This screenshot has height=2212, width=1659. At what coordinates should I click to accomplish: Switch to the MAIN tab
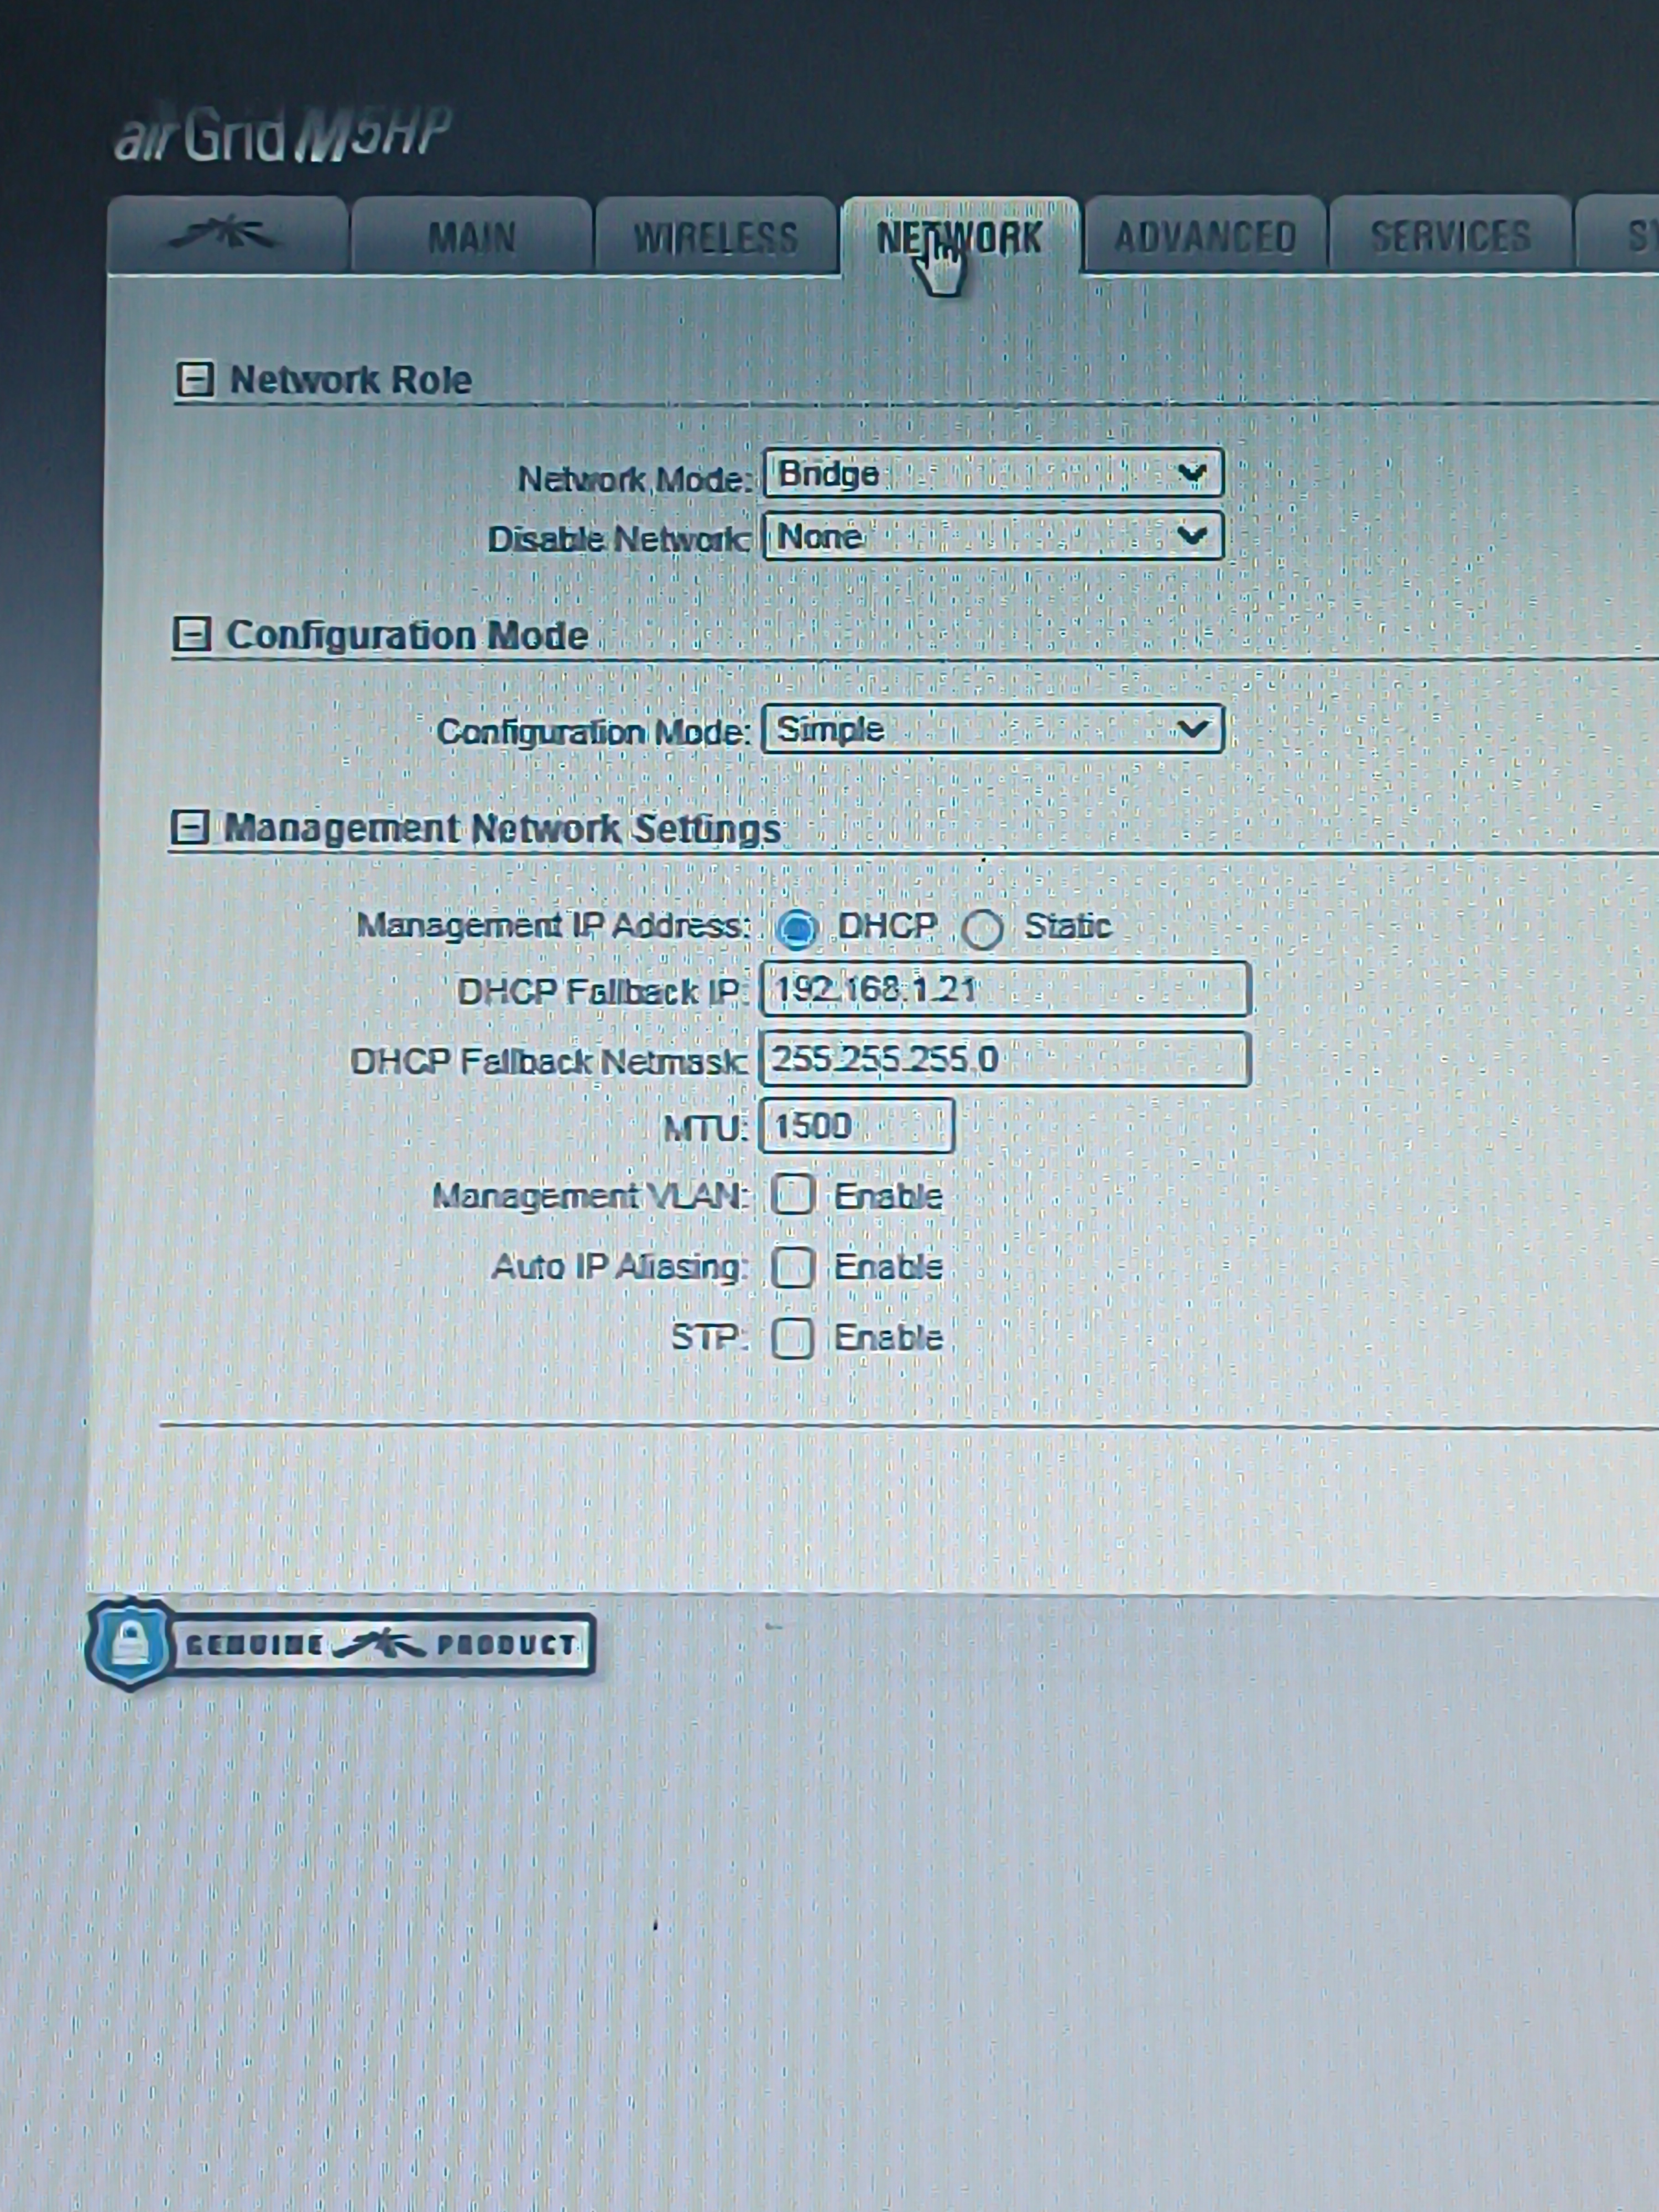[472, 236]
